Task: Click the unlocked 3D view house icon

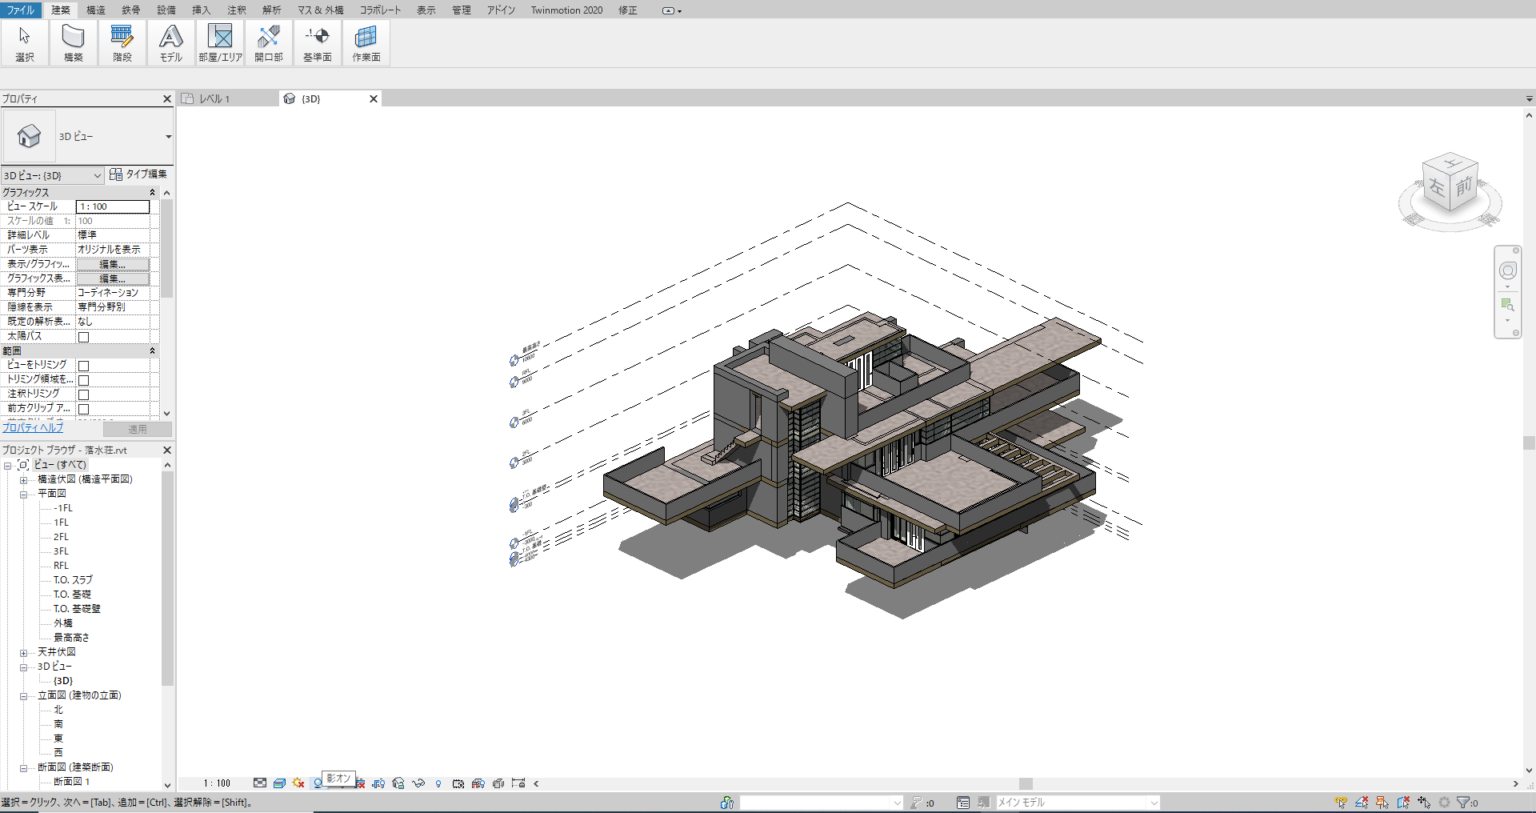Action: [398, 783]
